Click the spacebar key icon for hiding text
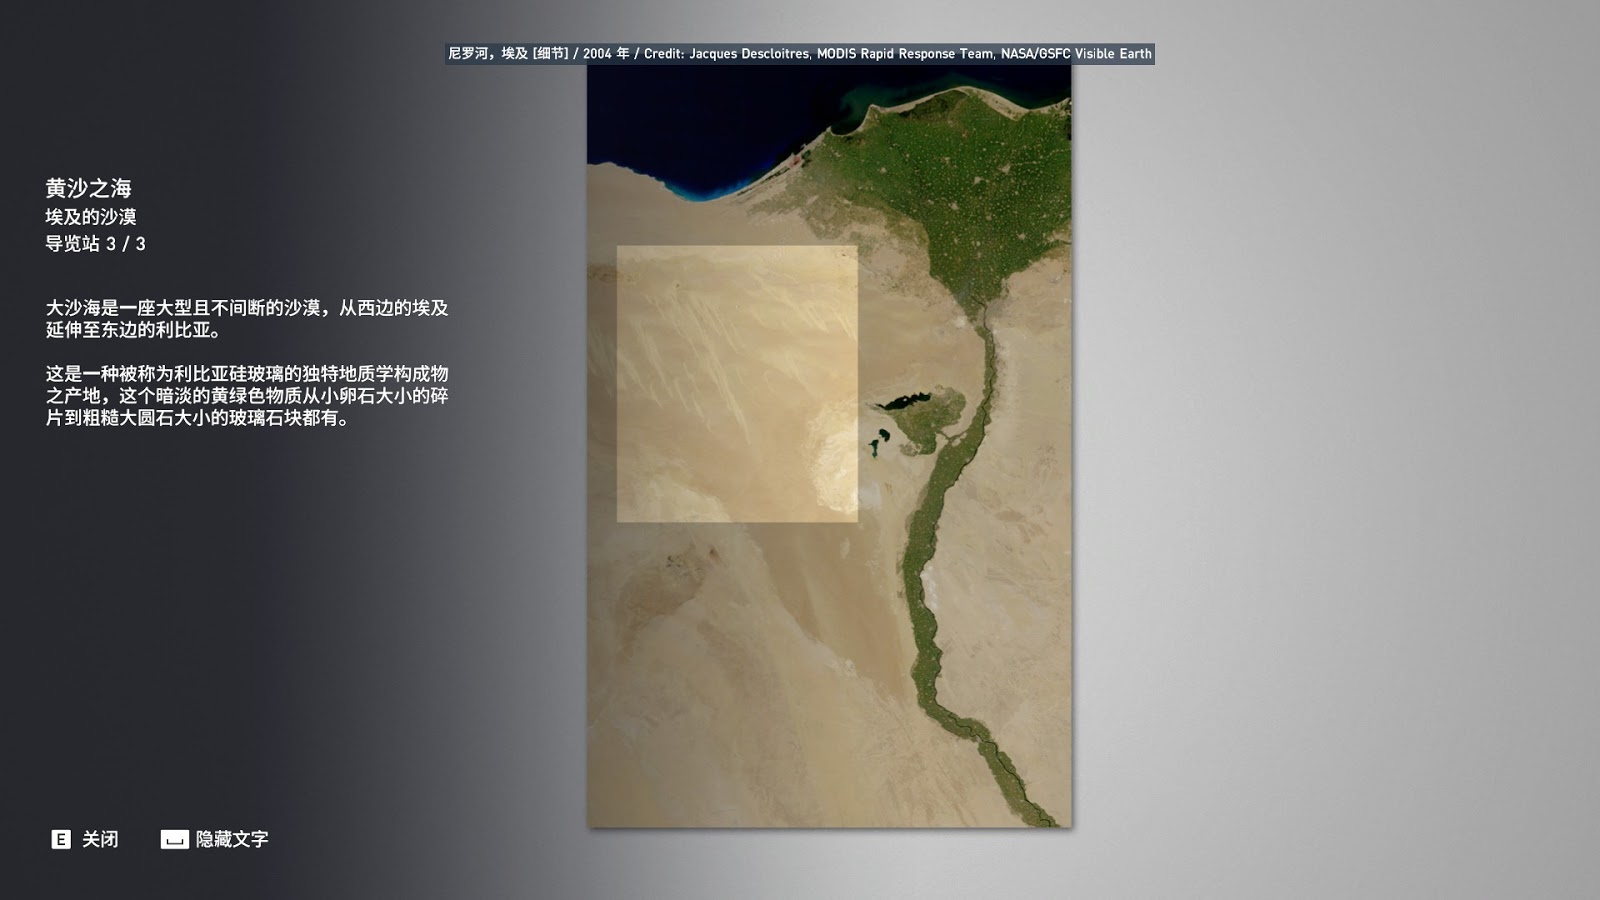The image size is (1600, 900). 174,839
